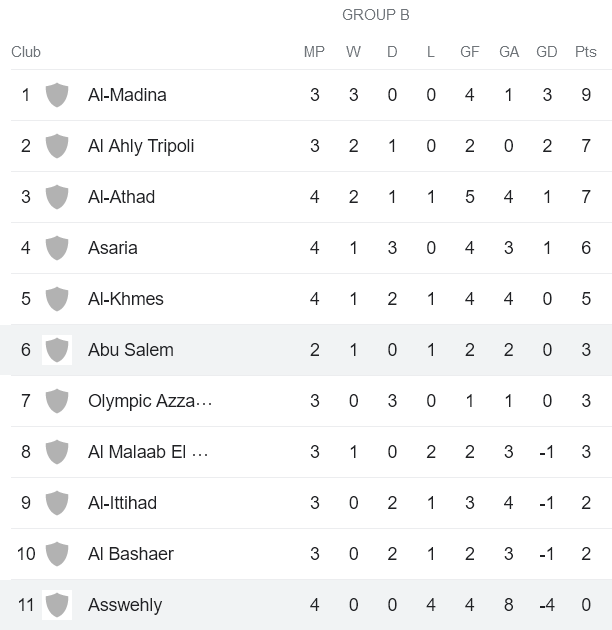Image resolution: width=612 pixels, height=630 pixels.
Task: Click the Al Bashaer club name
Action: 131,554
